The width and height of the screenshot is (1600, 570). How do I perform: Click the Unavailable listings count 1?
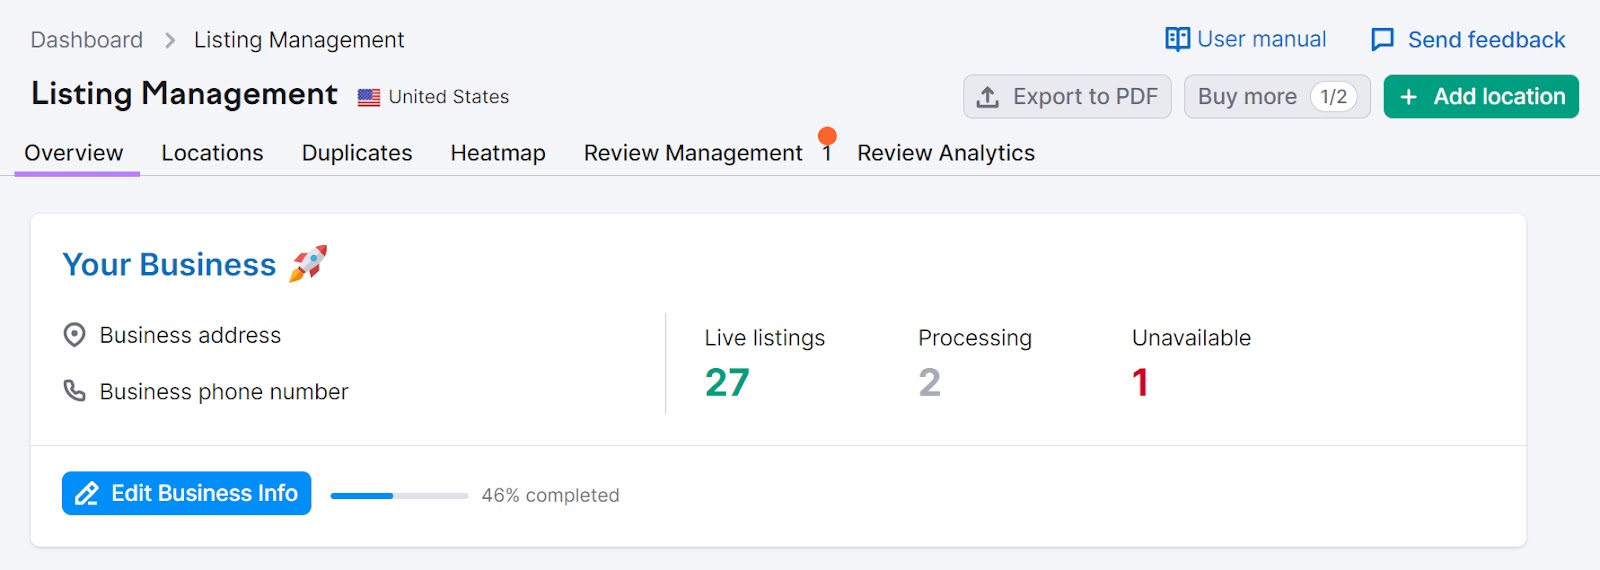tap(1140, 382)
